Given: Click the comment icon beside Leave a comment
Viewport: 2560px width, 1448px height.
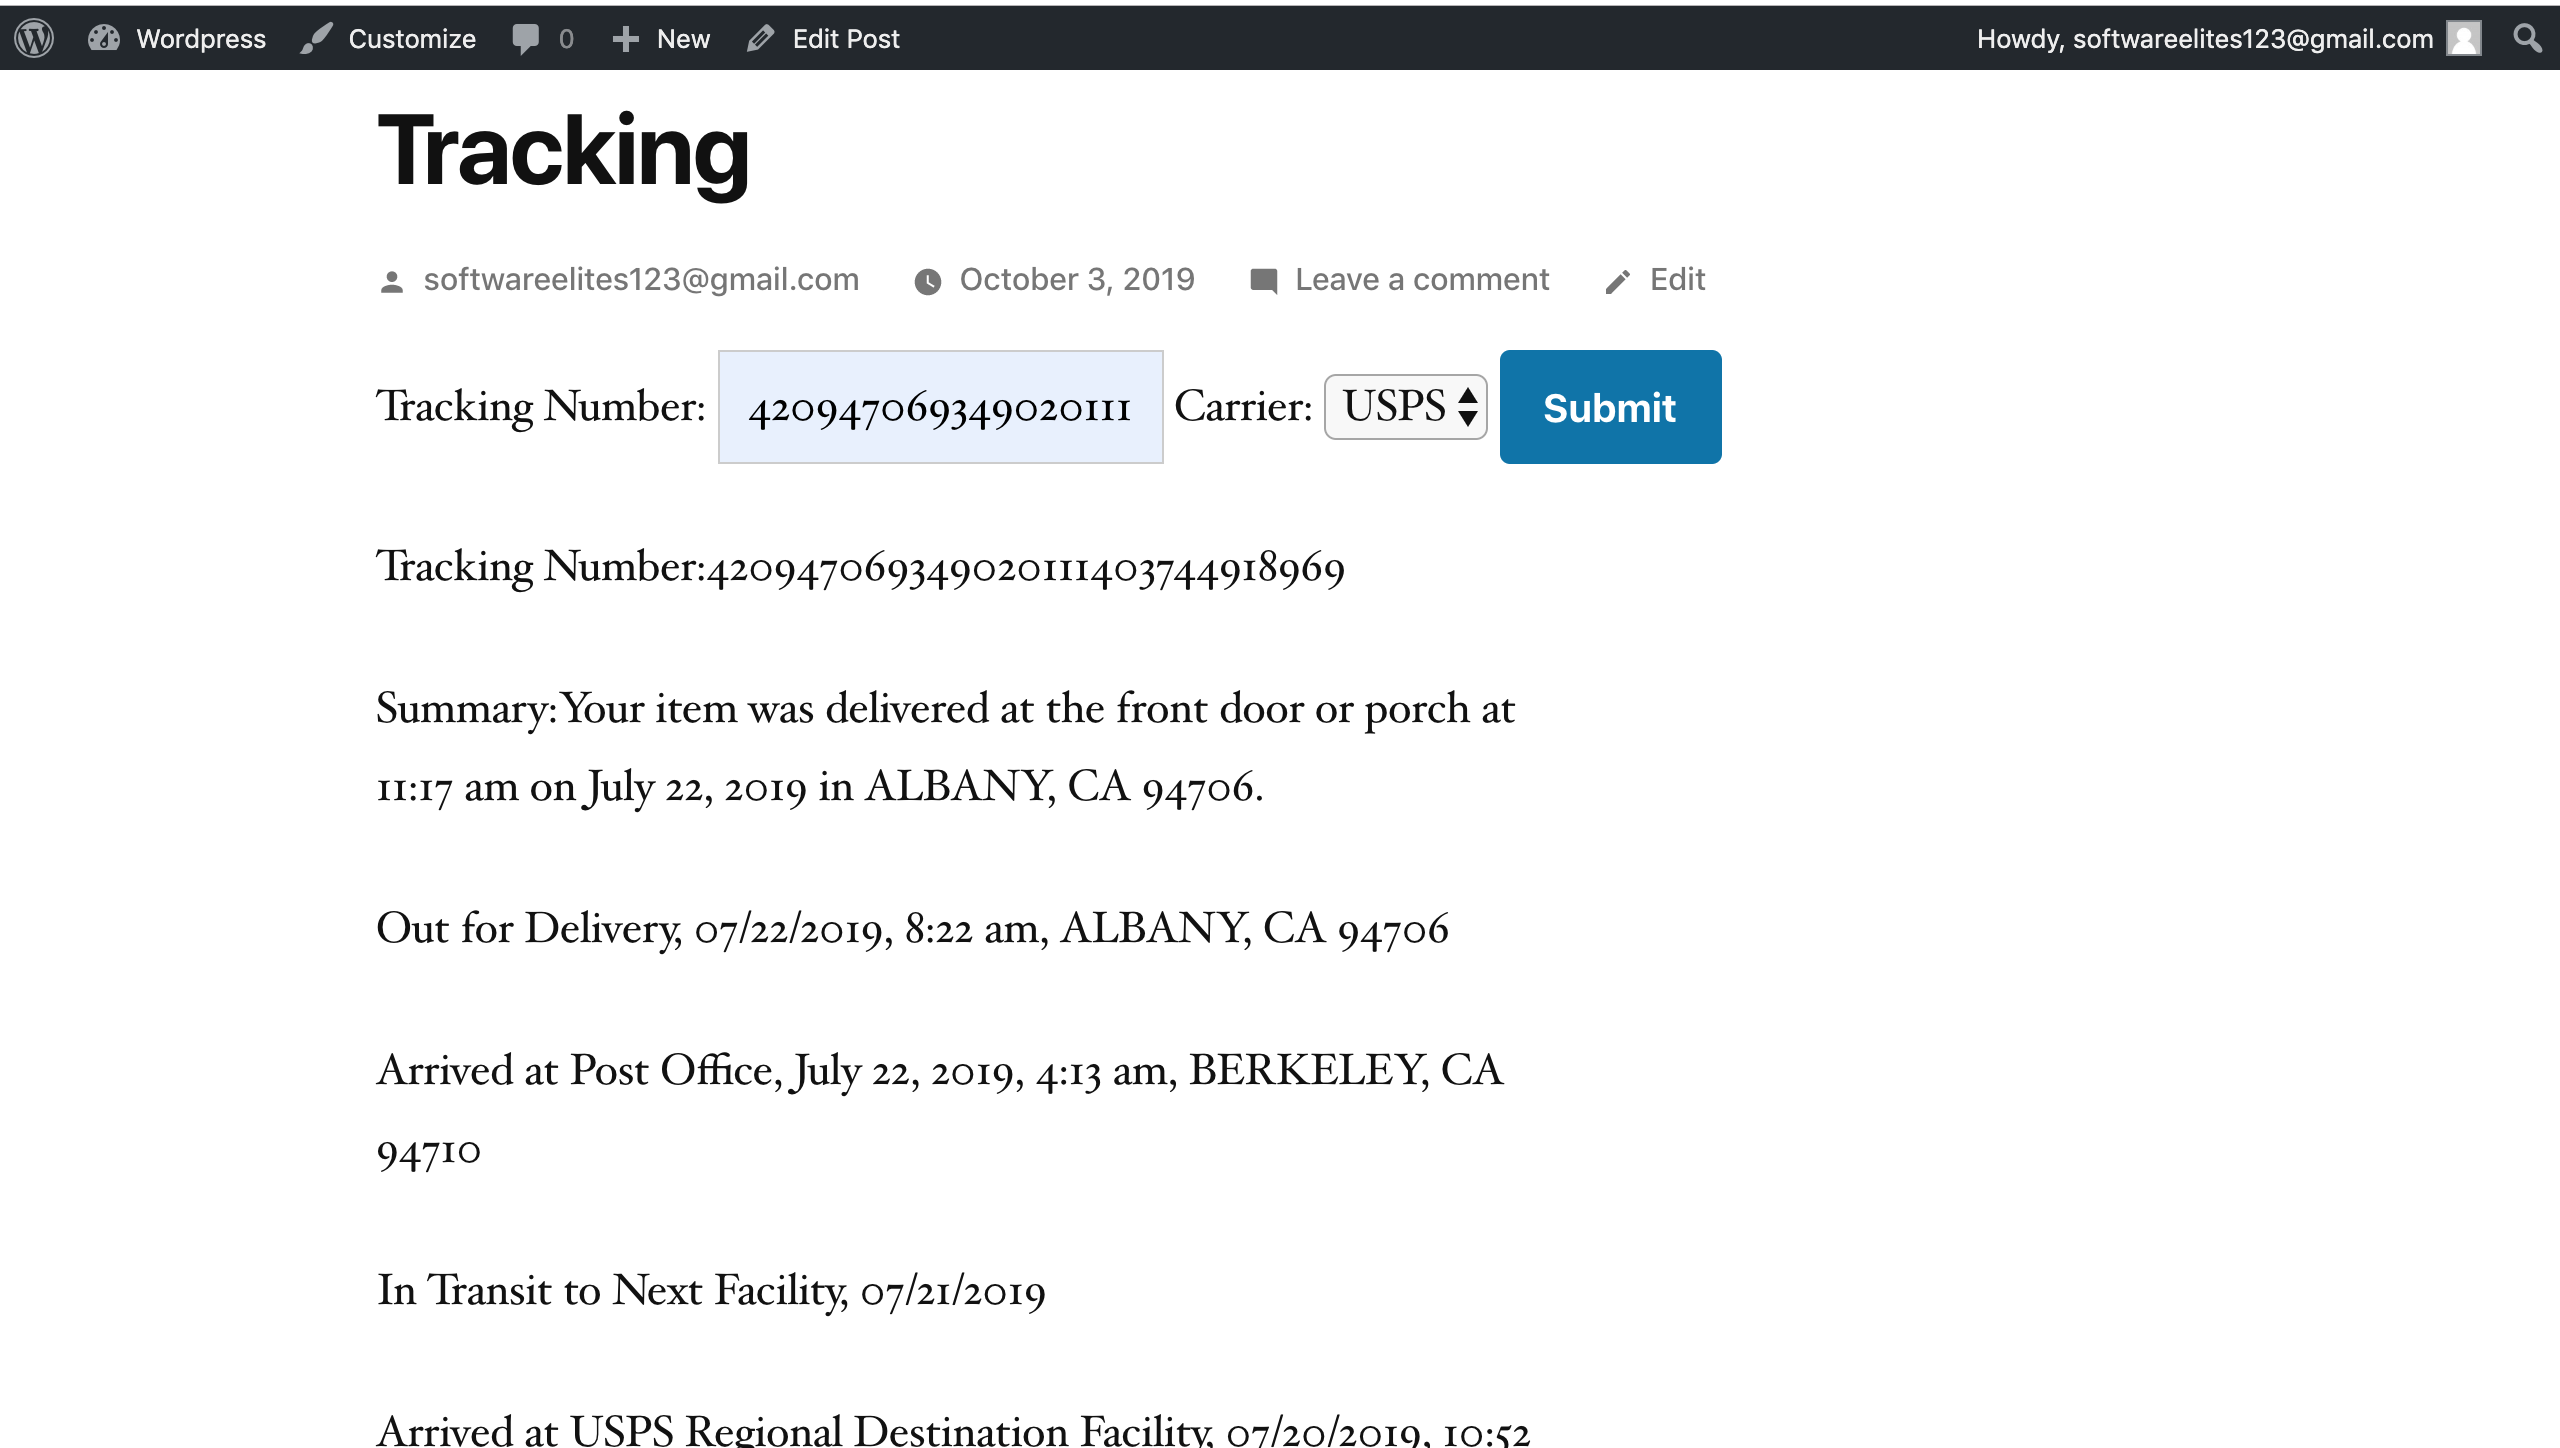Looking at the screenshot, I should [1263, 281].
